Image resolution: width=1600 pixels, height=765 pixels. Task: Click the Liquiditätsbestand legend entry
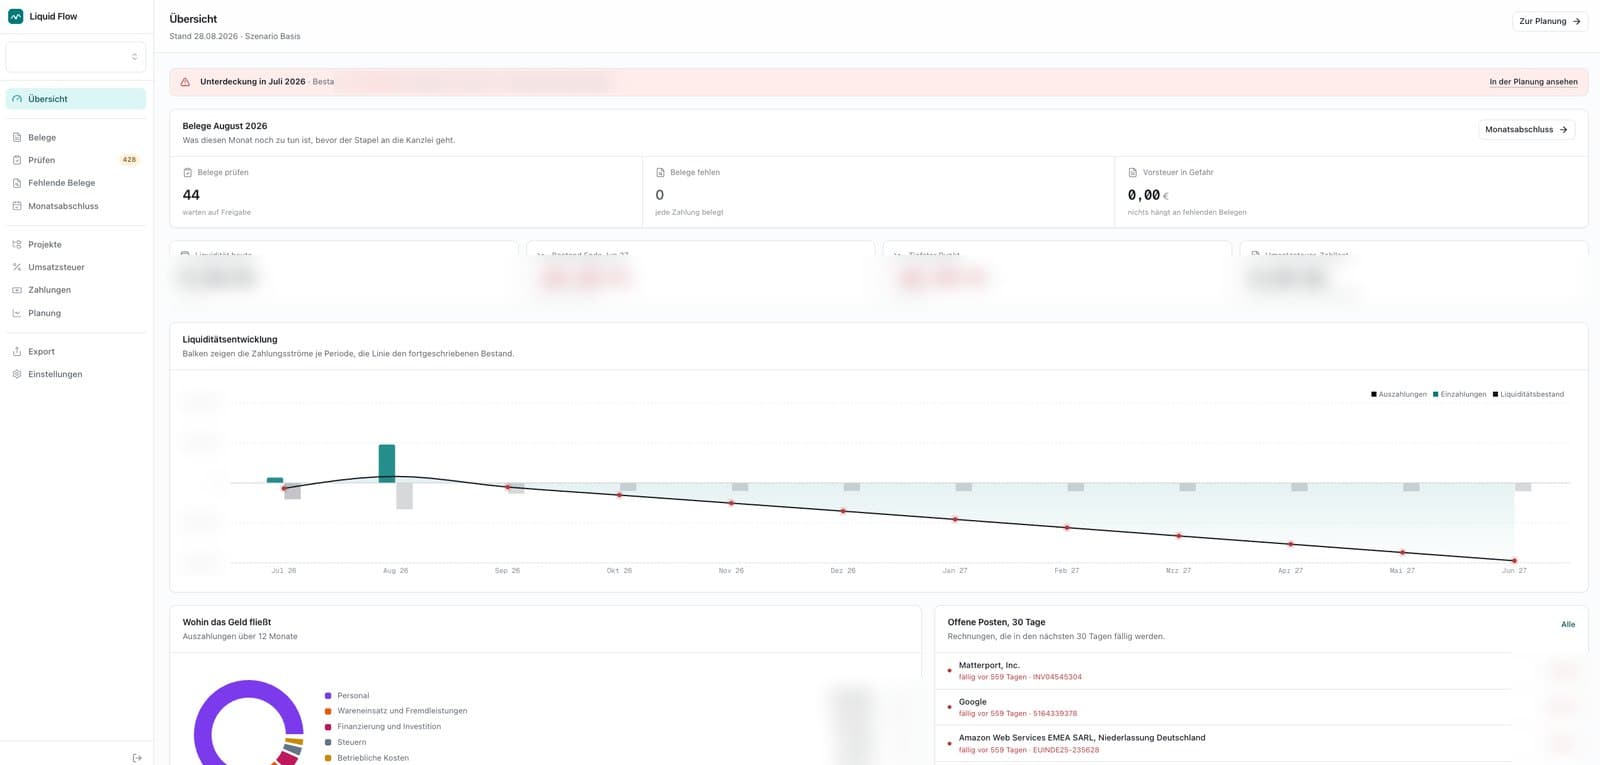tap(1528, 394)
